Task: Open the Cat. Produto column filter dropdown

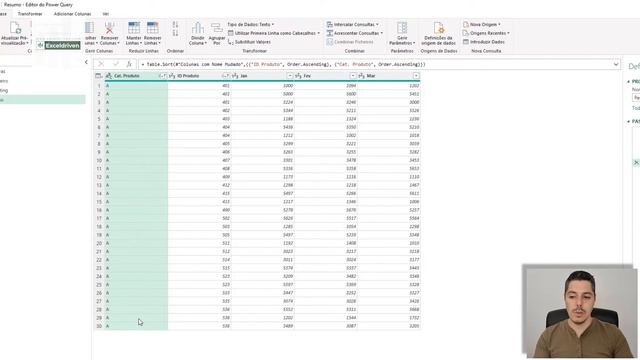Action: click(162, 76)
